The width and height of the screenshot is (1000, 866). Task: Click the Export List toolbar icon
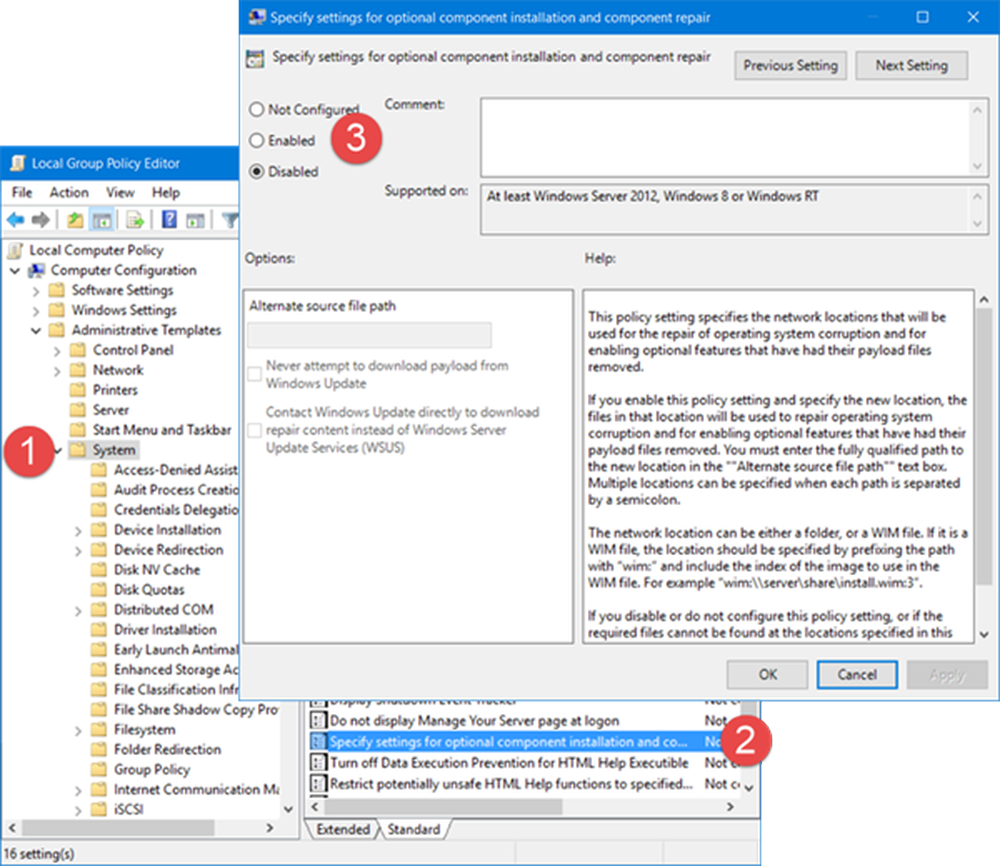(136, 220)
